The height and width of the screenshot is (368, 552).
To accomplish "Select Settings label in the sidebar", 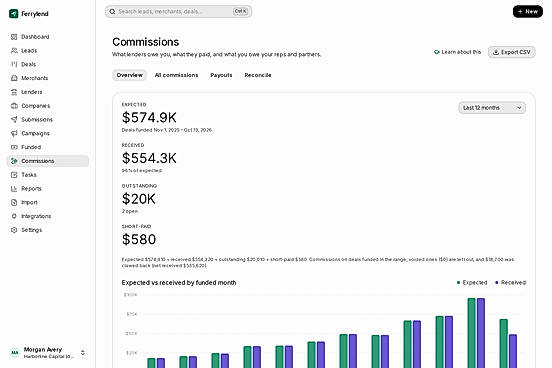I will (31, 230).
